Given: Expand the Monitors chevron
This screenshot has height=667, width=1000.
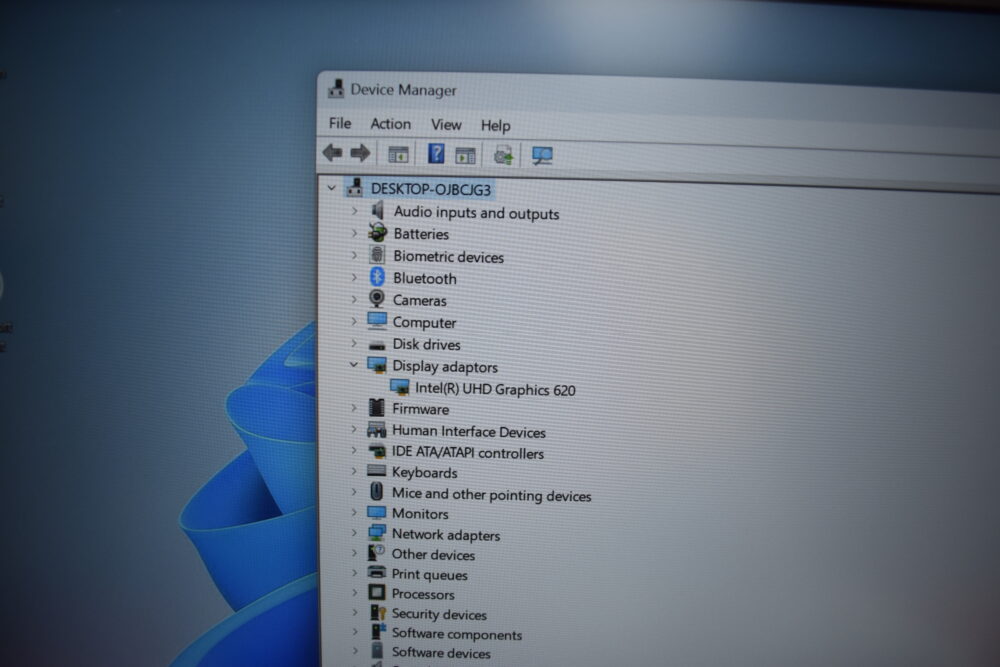Looking at the screenshot, I should point(354,512).
